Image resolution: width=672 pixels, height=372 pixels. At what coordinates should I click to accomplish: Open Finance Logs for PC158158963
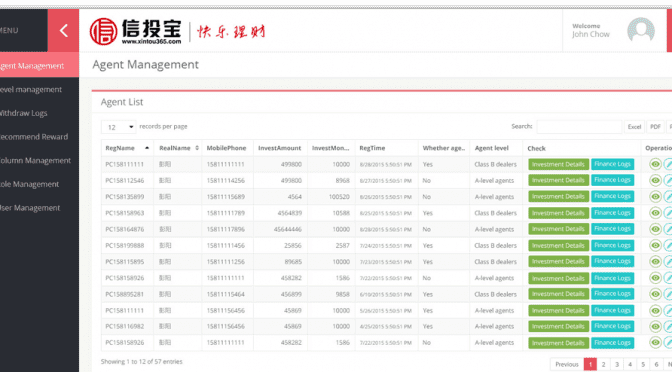(612, 213)
